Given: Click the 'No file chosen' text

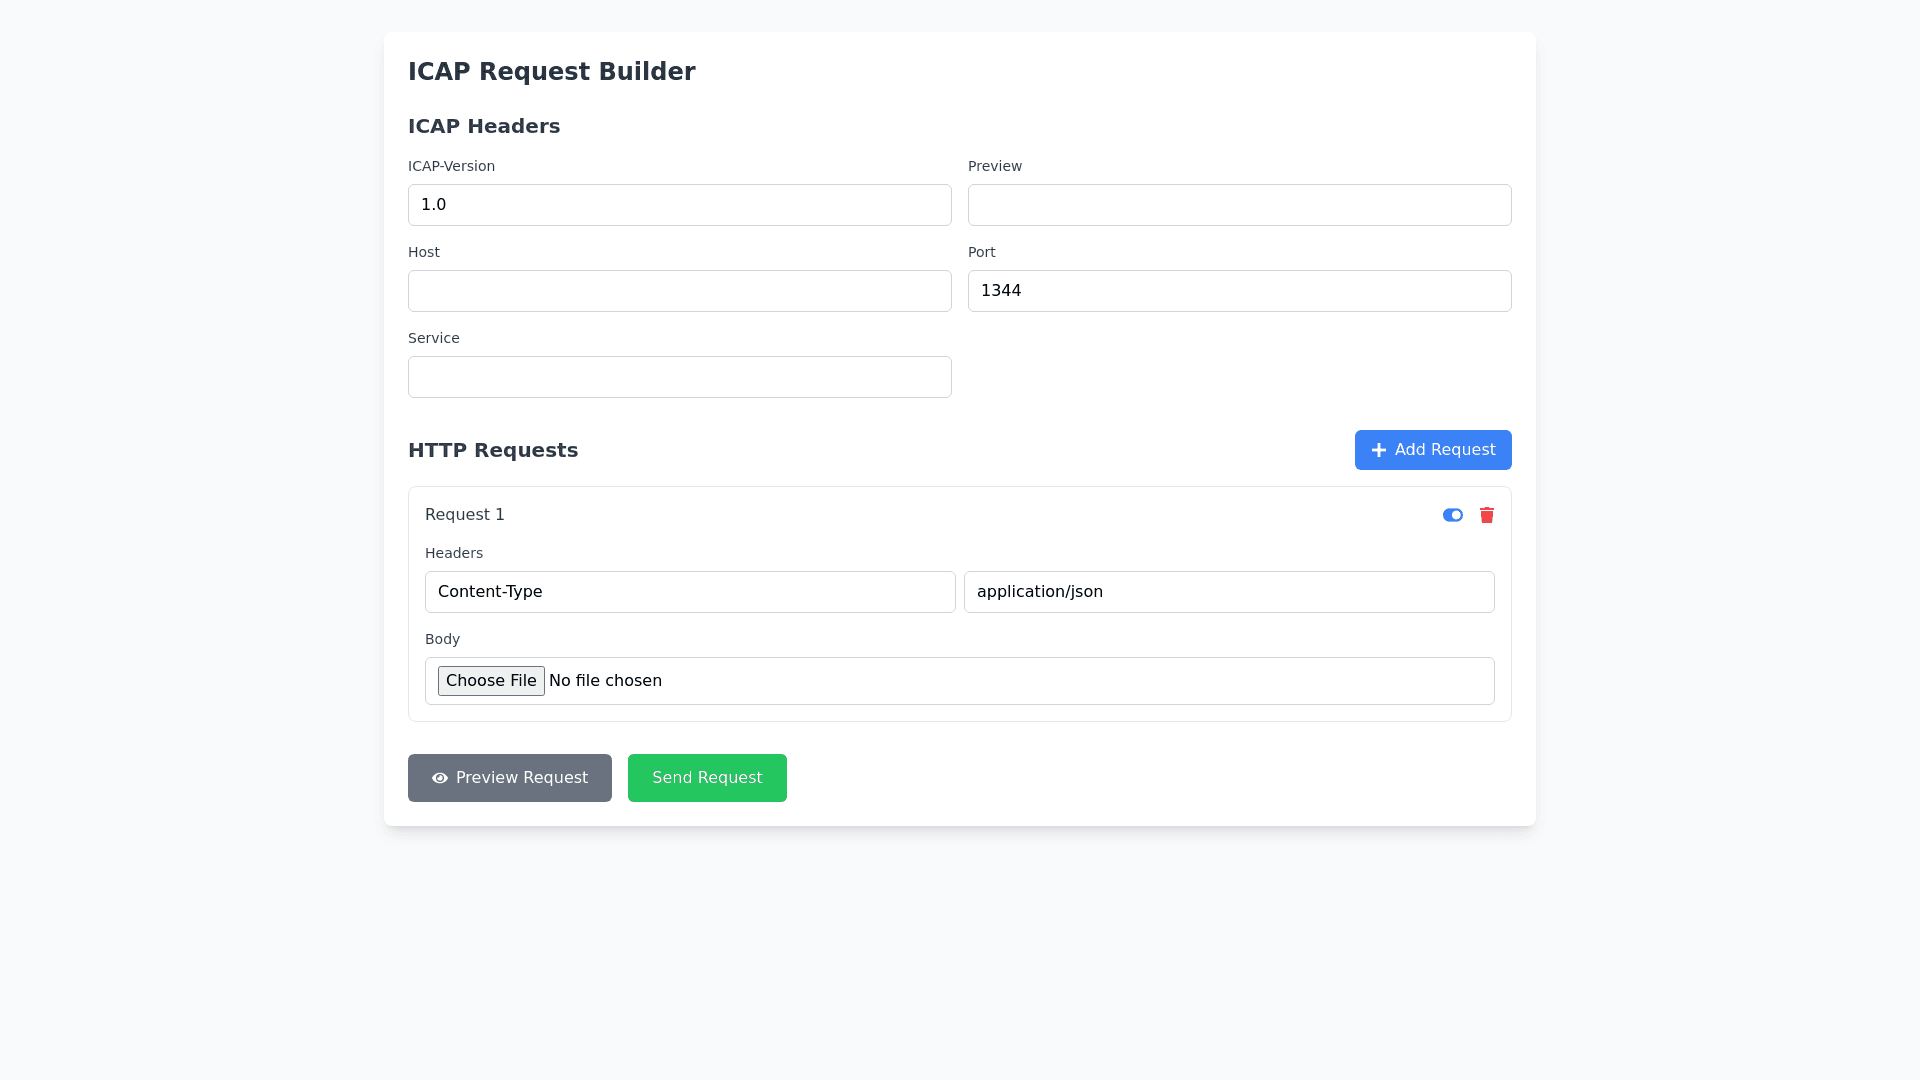Looking at the screenshot, I should 605,681.
